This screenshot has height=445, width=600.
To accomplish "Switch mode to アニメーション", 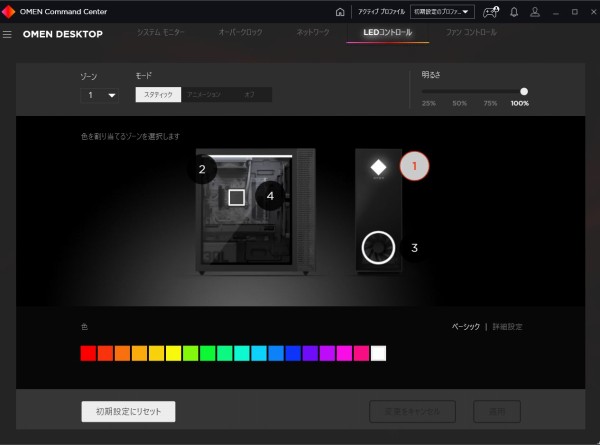I will pos(204,94).
